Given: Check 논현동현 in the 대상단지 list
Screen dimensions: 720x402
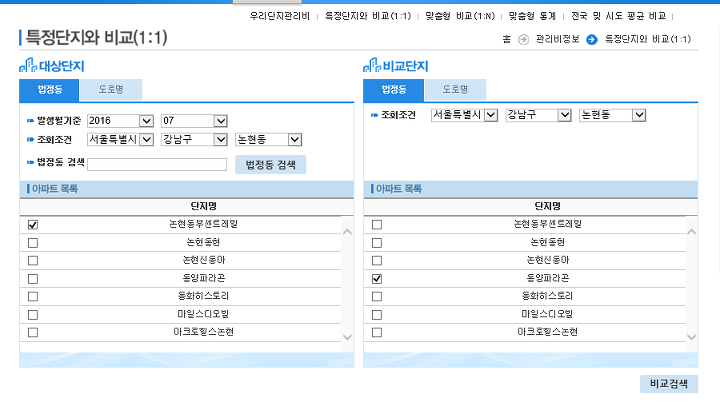Looking at the screenshot, I should (x=33, y=243).
